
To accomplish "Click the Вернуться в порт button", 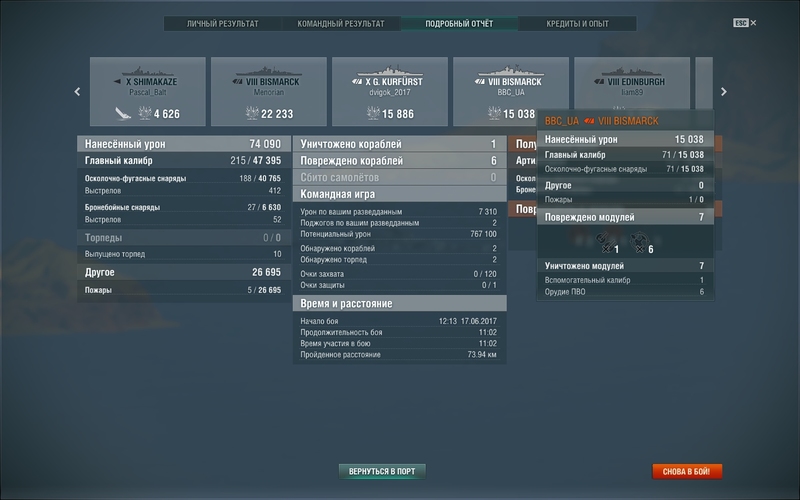I will point(382,471).
